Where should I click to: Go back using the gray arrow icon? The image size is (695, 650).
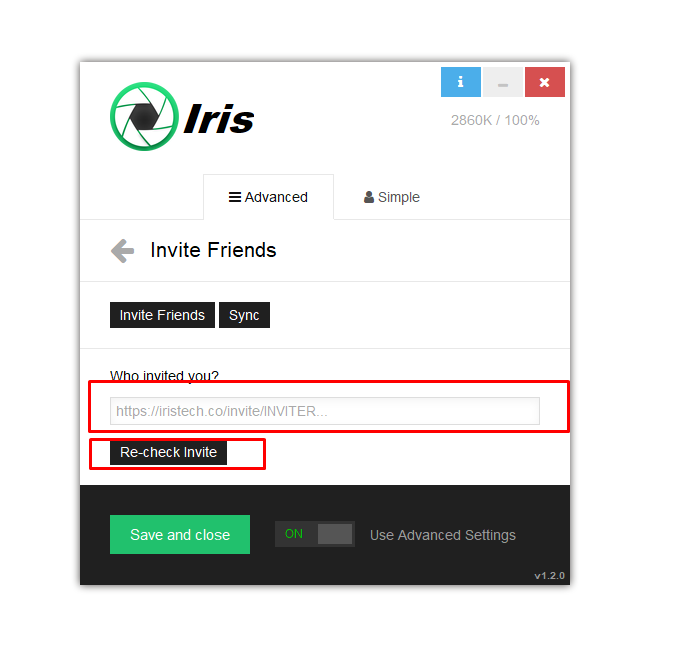(x=122, y=251)
